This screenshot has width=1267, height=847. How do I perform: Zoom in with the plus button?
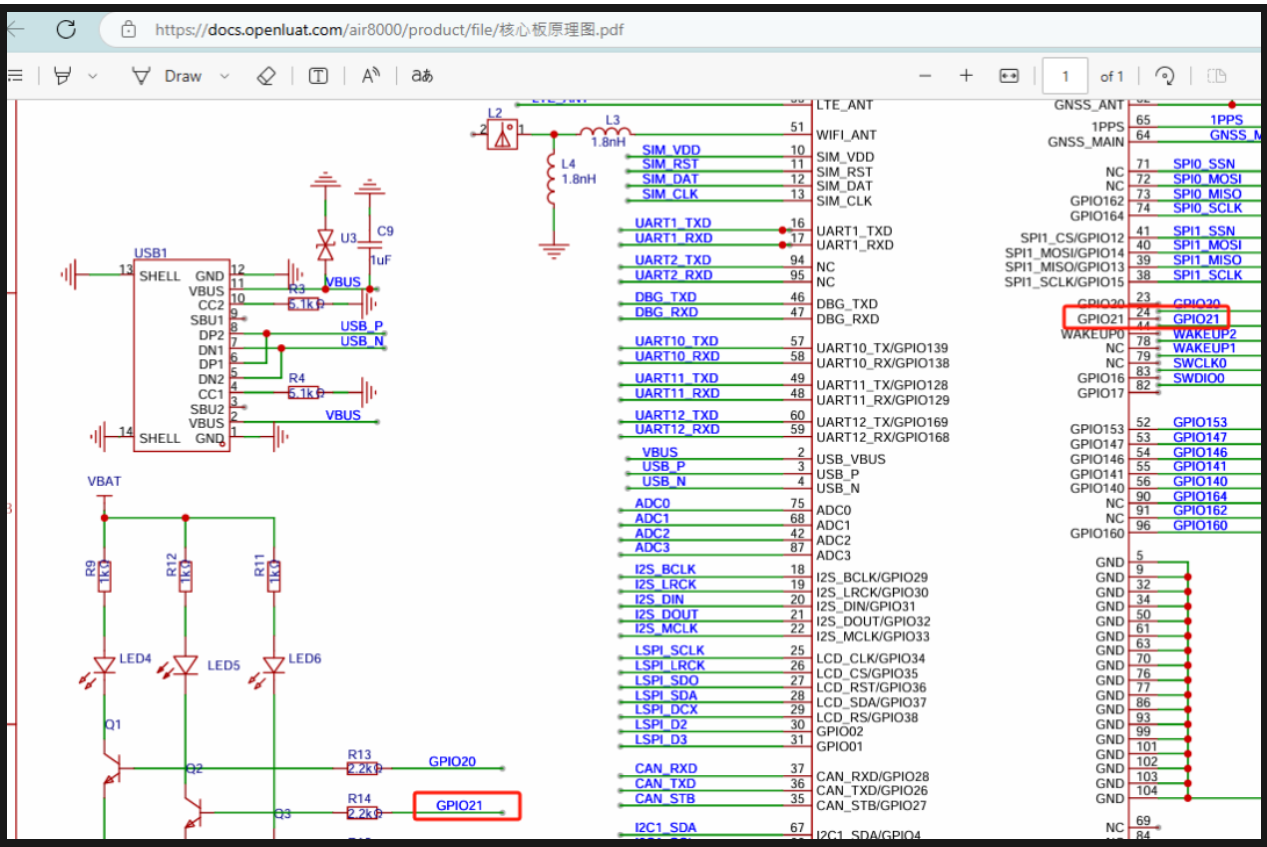pyautogui.click(x=966, y=76)
